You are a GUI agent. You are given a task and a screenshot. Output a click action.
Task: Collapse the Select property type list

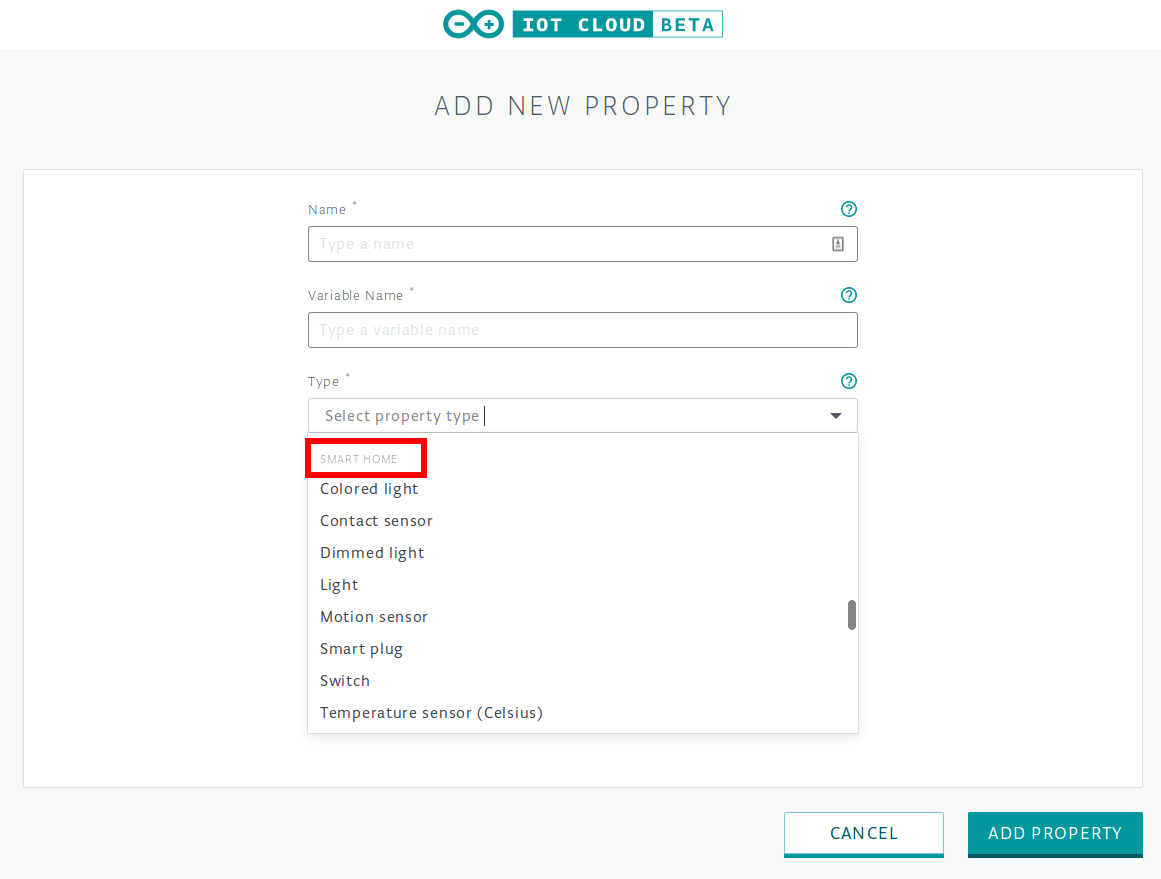[835, 415]
